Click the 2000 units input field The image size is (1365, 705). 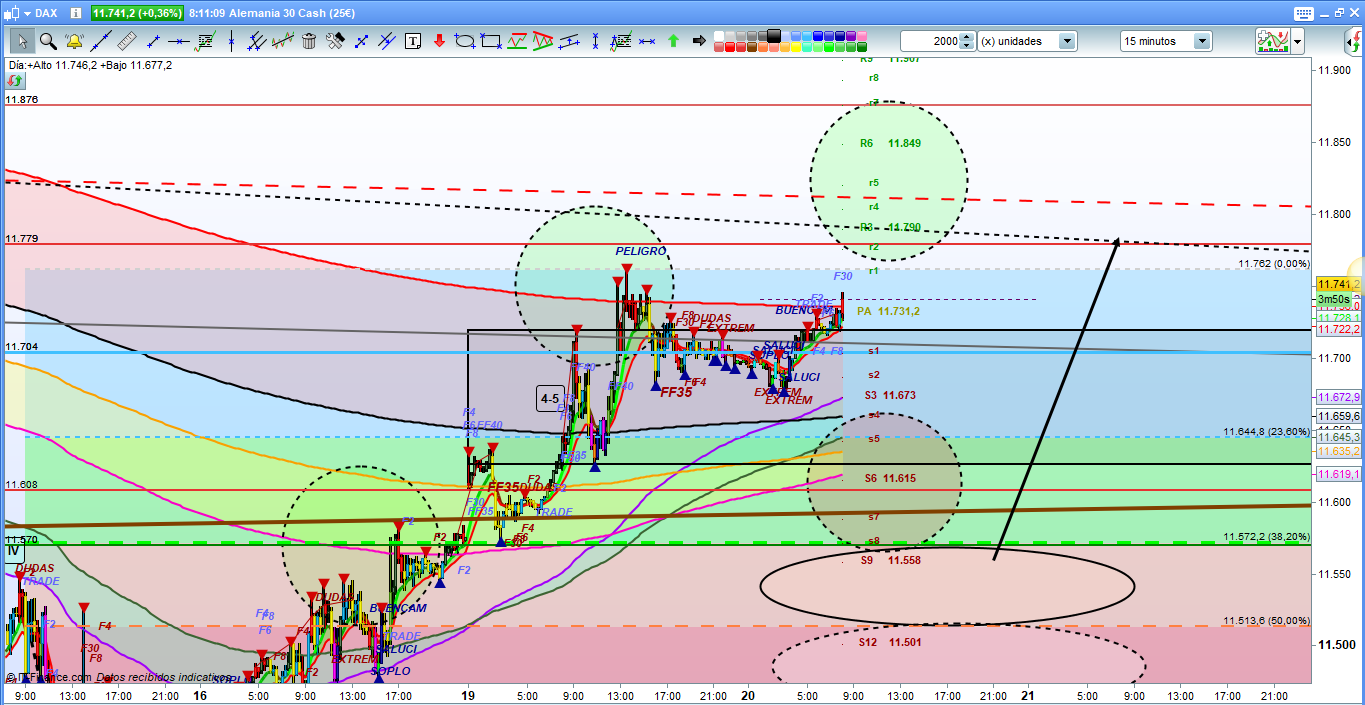(x=929, y=41)
